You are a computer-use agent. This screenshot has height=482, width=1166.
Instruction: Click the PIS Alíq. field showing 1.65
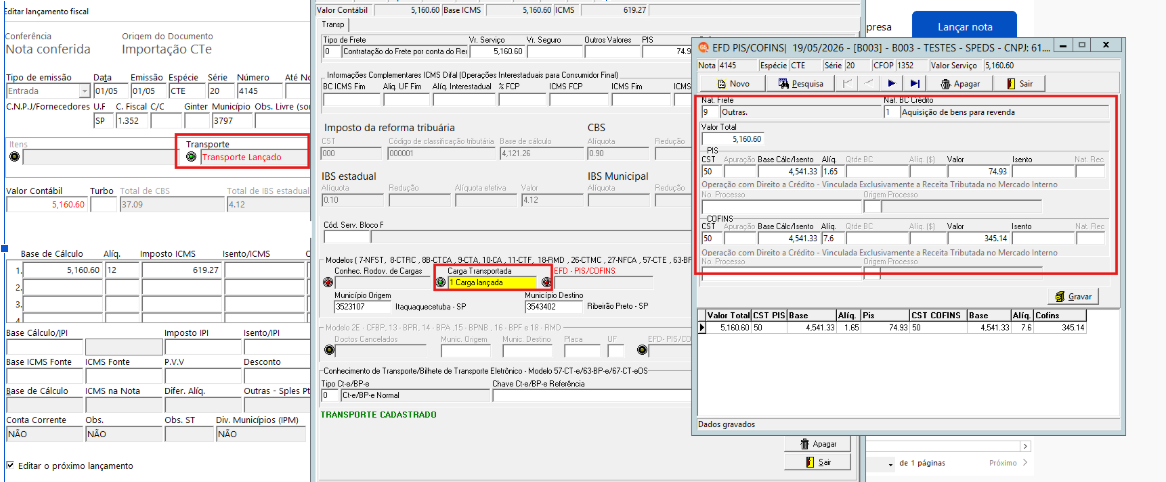coord(832,171)
